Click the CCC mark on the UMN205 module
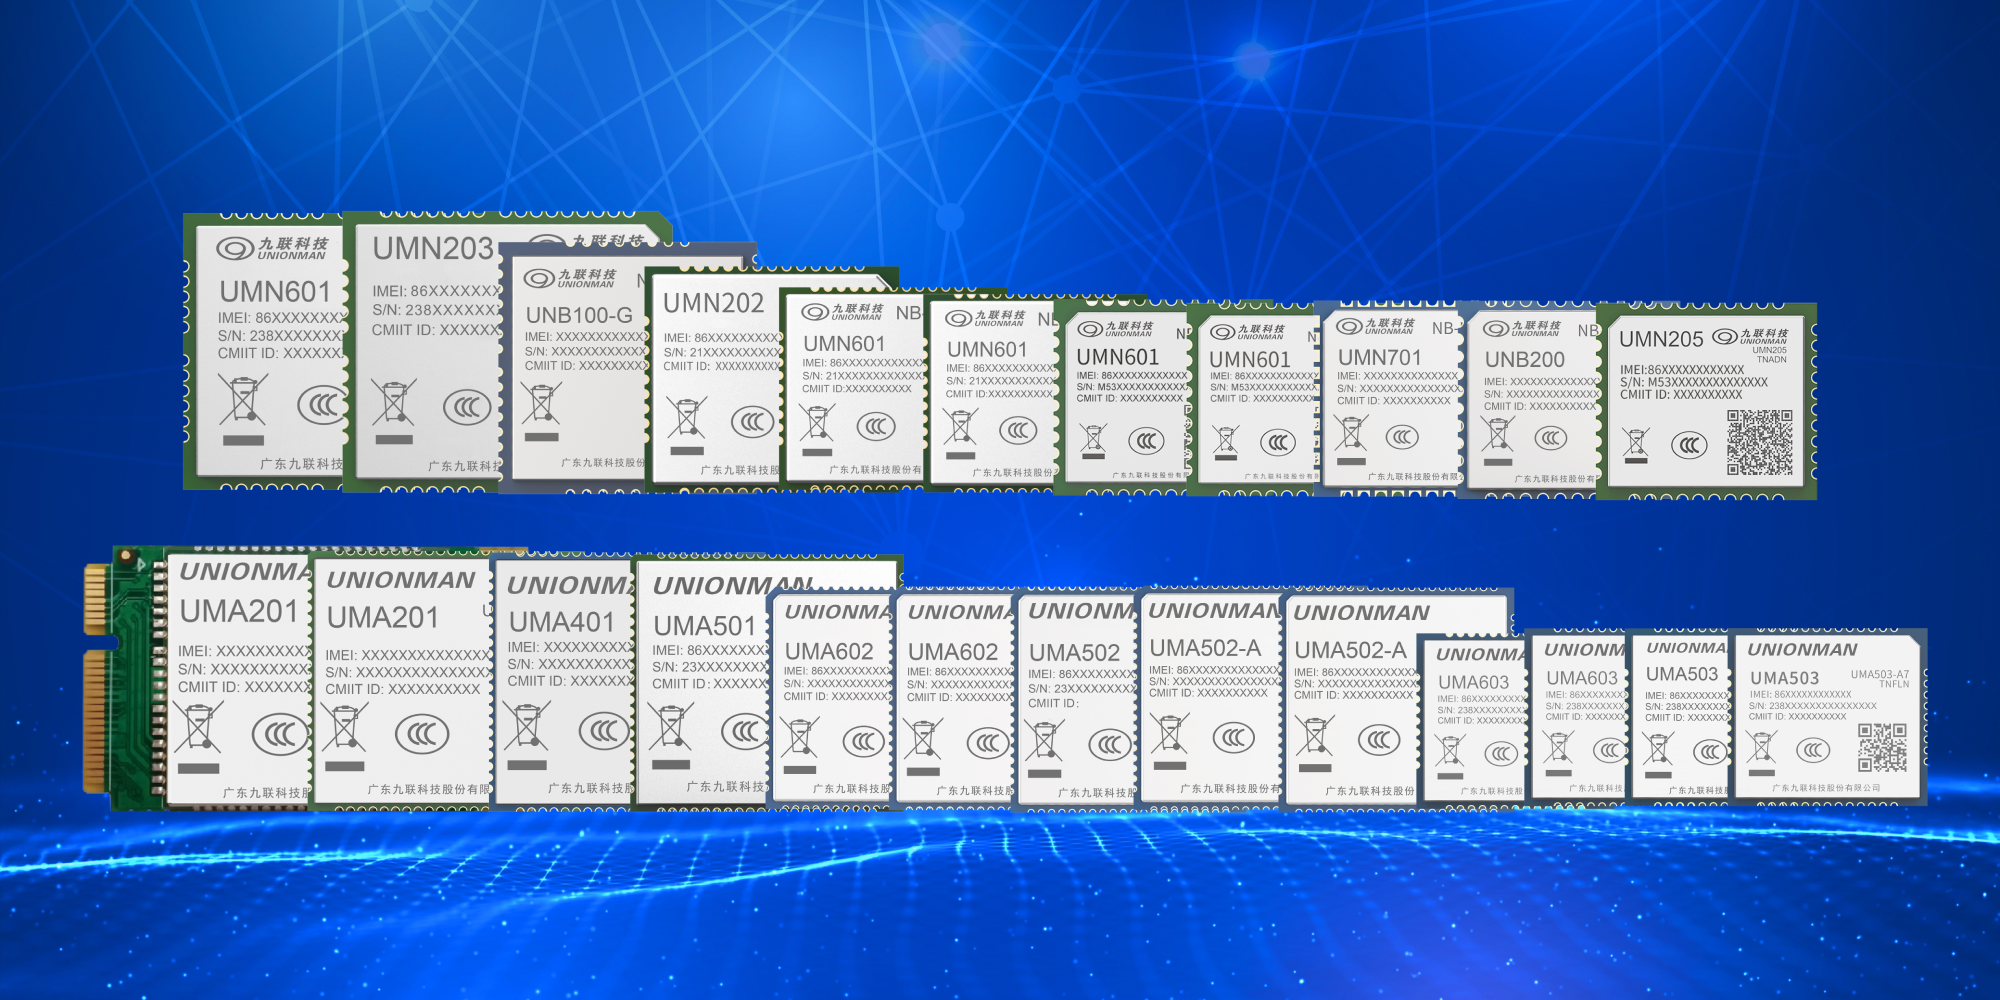Image resolution: width=2000 pixels, height=1000 pixels. pos(1689,444)
